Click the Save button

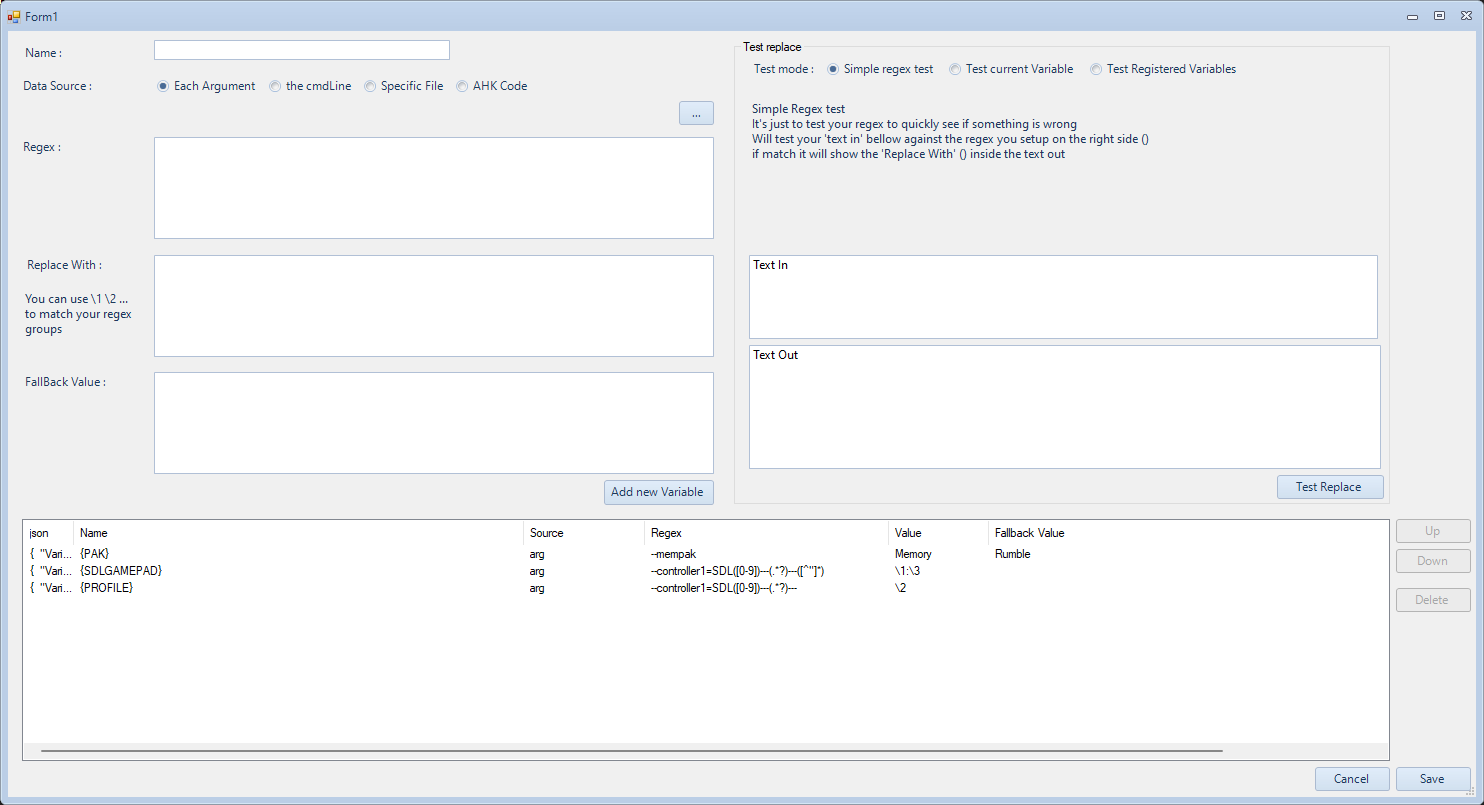[1432, 779]
